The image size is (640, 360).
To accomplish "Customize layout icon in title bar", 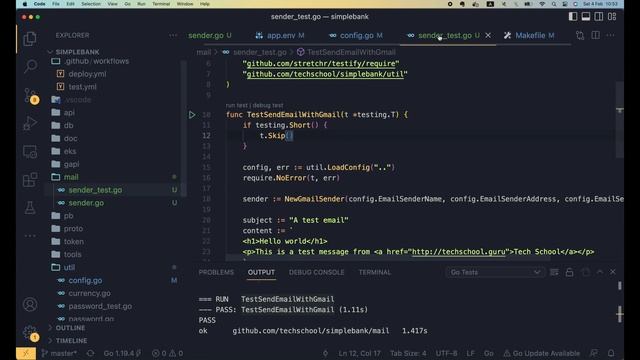I will tap(612, 17).
